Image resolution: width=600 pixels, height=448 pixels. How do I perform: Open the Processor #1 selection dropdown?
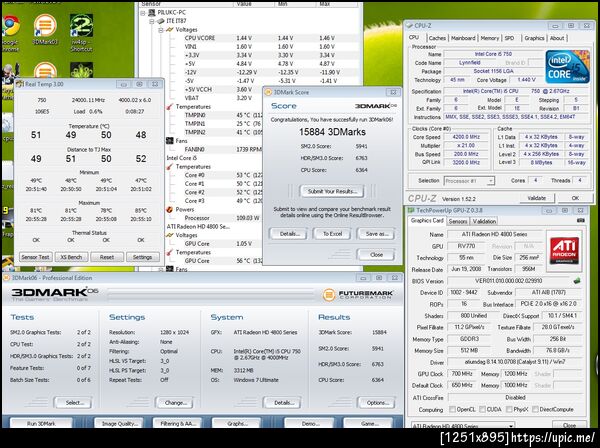[469, 181]
